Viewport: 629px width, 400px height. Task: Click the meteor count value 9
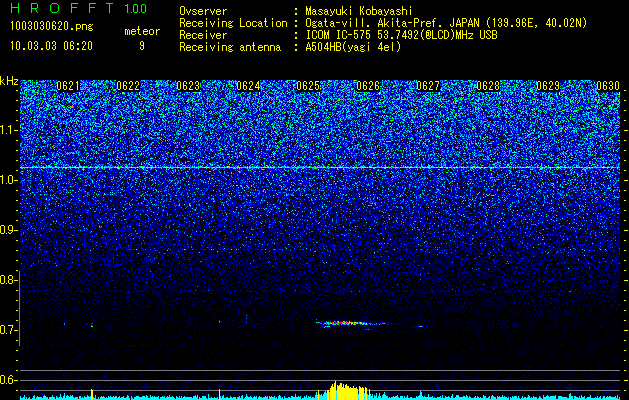(x=142, y=46)
